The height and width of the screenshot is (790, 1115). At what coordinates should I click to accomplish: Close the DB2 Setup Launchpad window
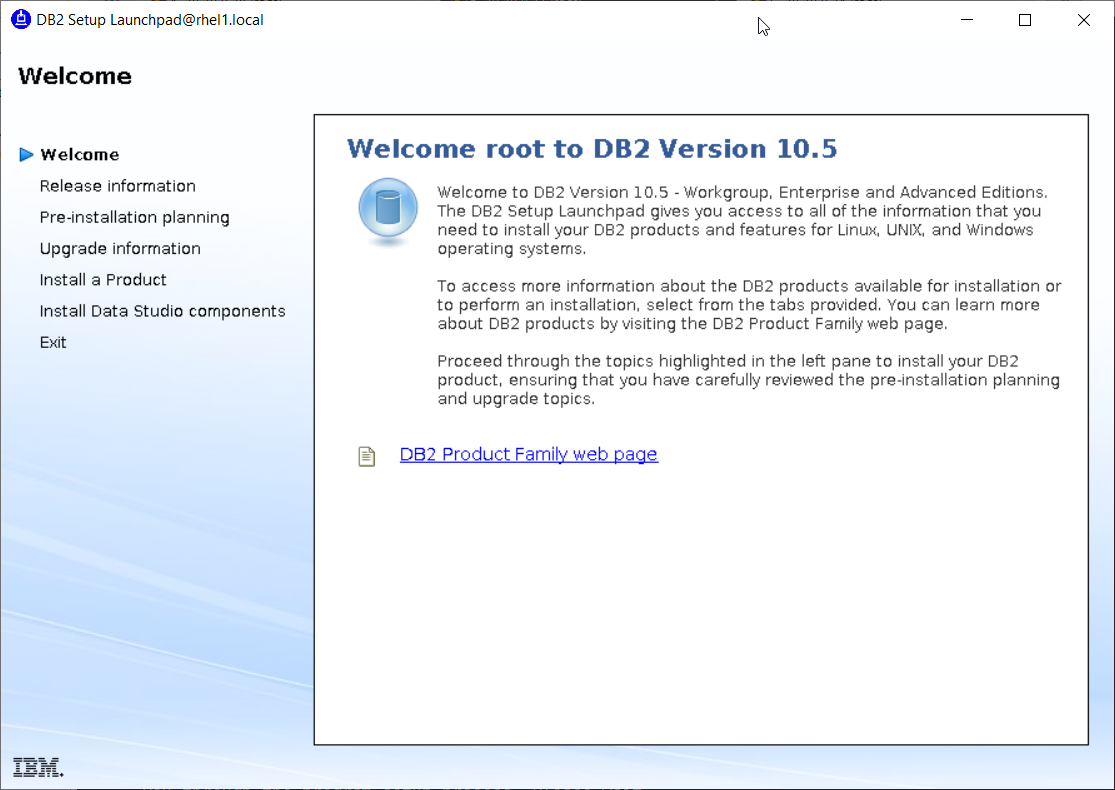click(x=1083, y=19)
